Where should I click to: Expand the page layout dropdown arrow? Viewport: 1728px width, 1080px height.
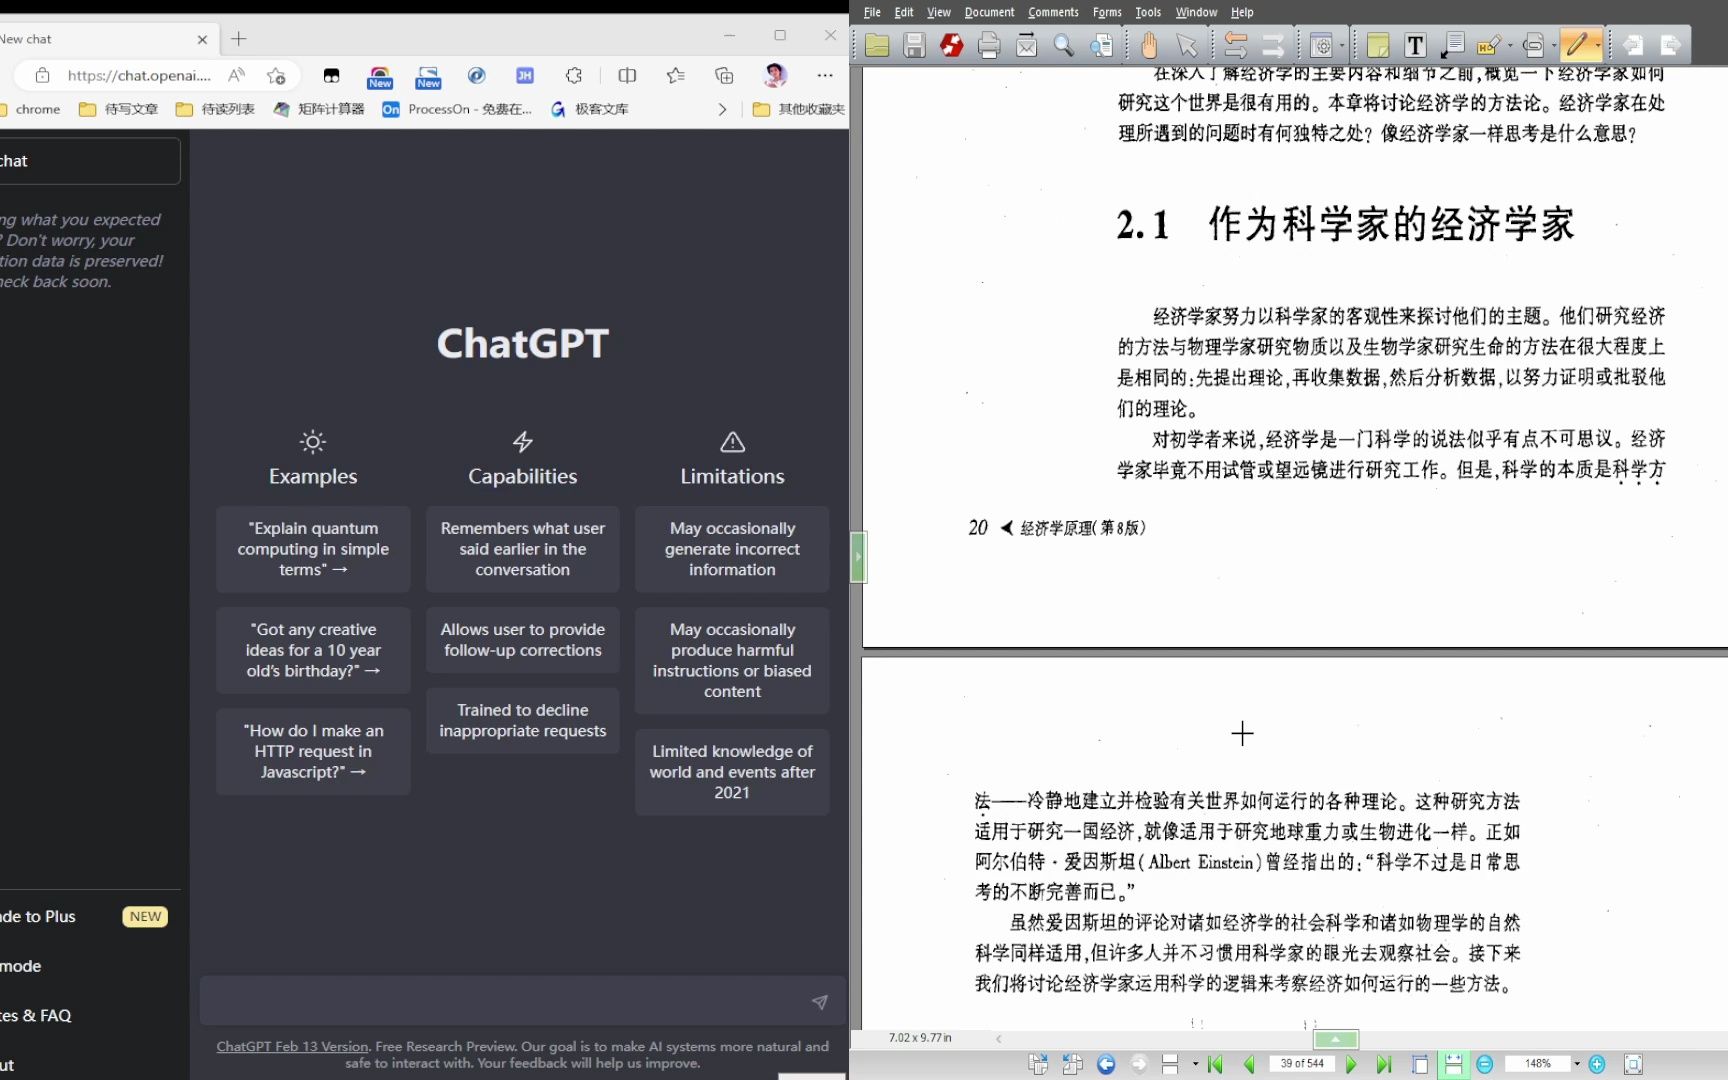(x=1195, y=1064)
